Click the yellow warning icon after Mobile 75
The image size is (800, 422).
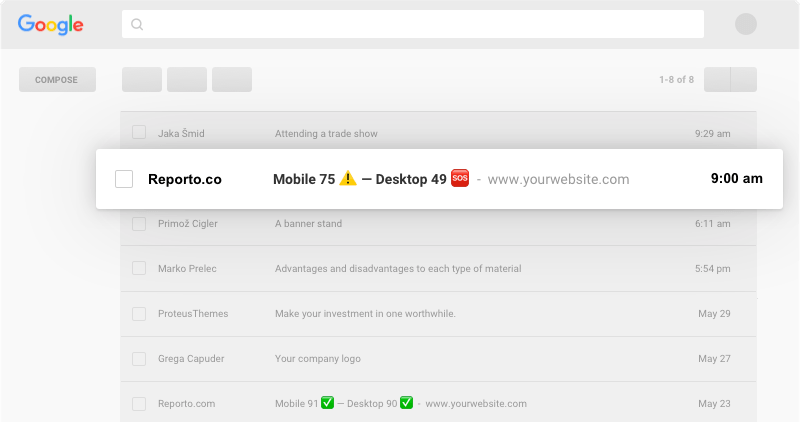pos(348,178)
